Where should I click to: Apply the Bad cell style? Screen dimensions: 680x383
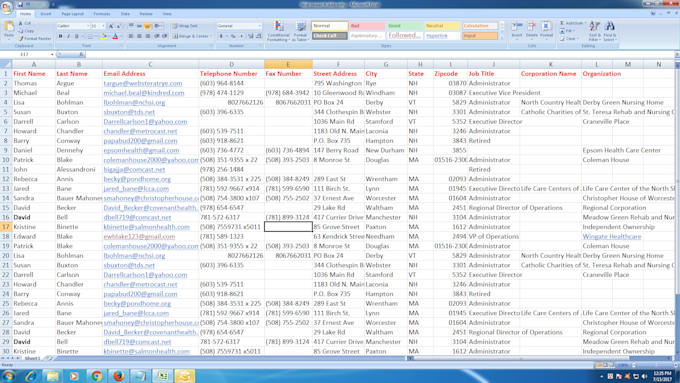367,26
